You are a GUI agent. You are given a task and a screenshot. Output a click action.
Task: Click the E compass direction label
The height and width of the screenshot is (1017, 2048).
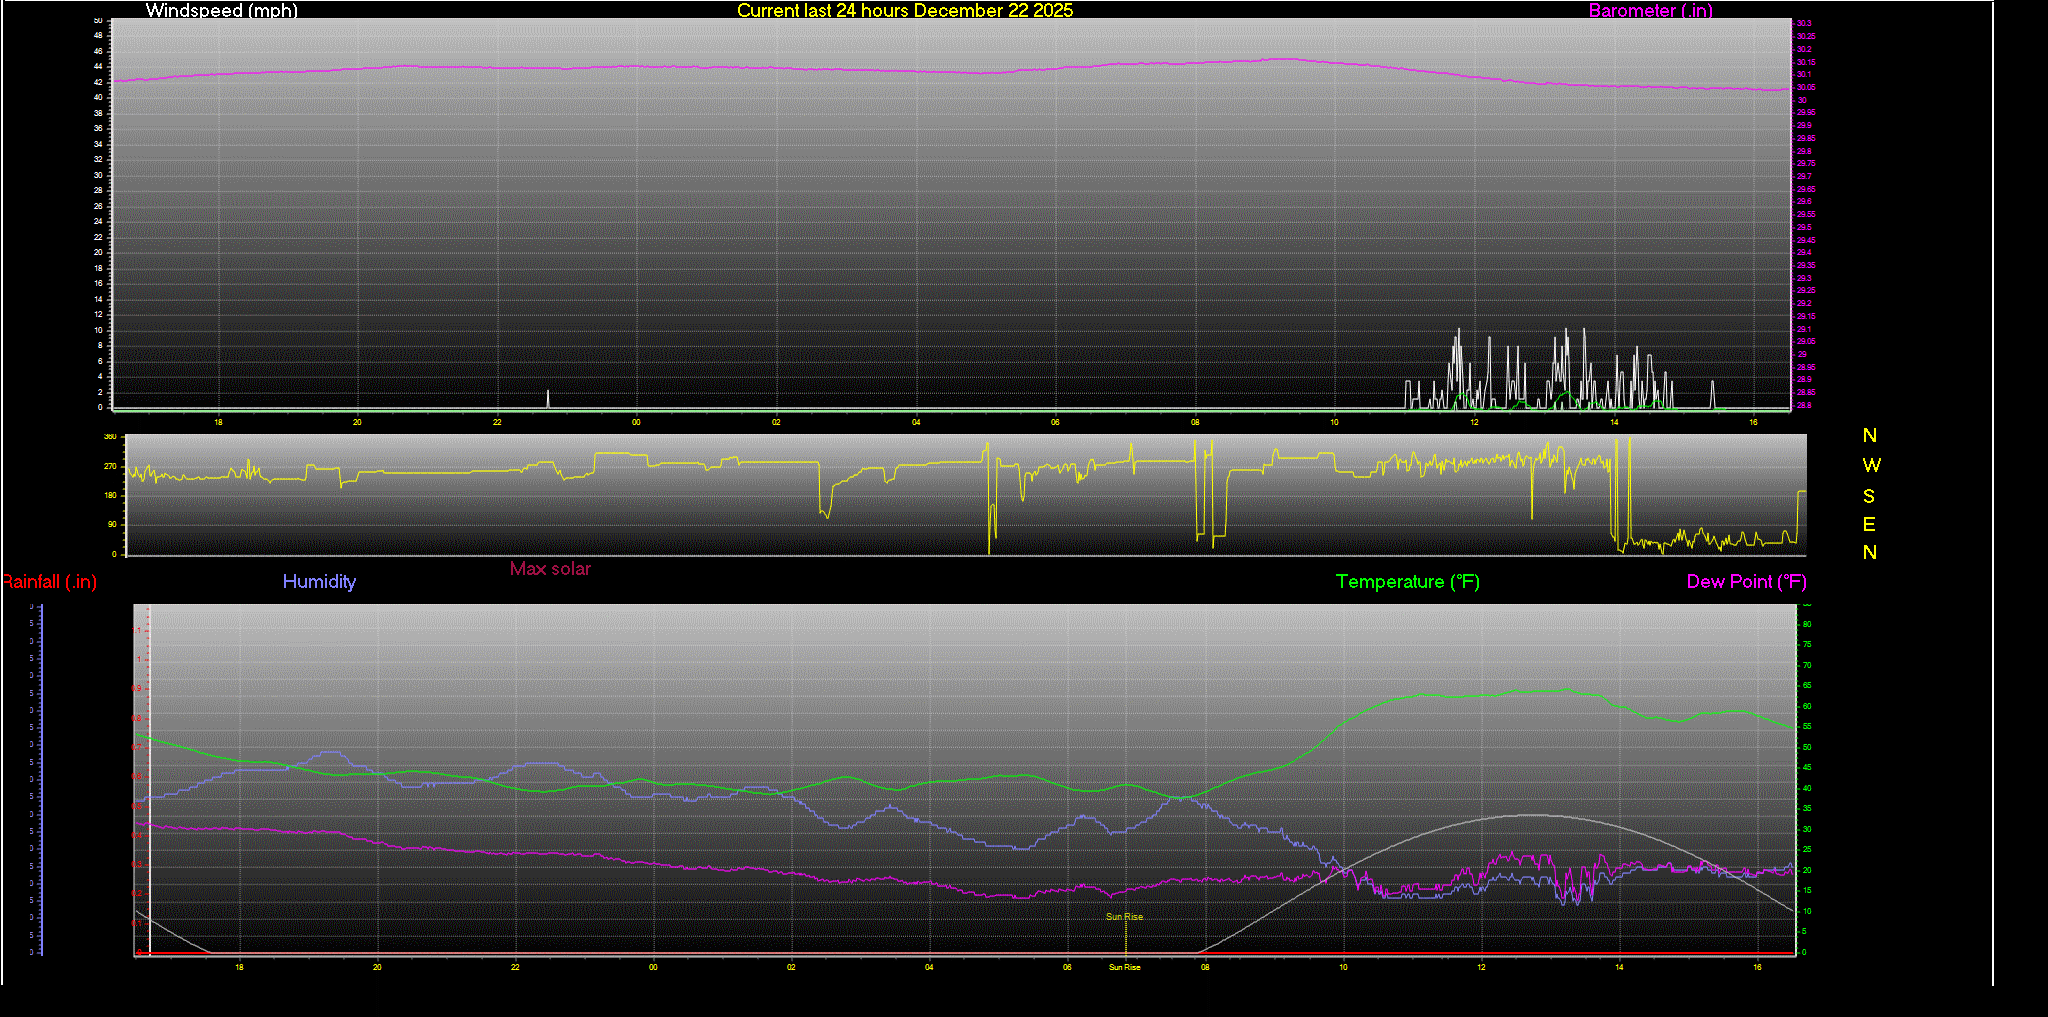pyautogui.click(x=1869, y=525)
